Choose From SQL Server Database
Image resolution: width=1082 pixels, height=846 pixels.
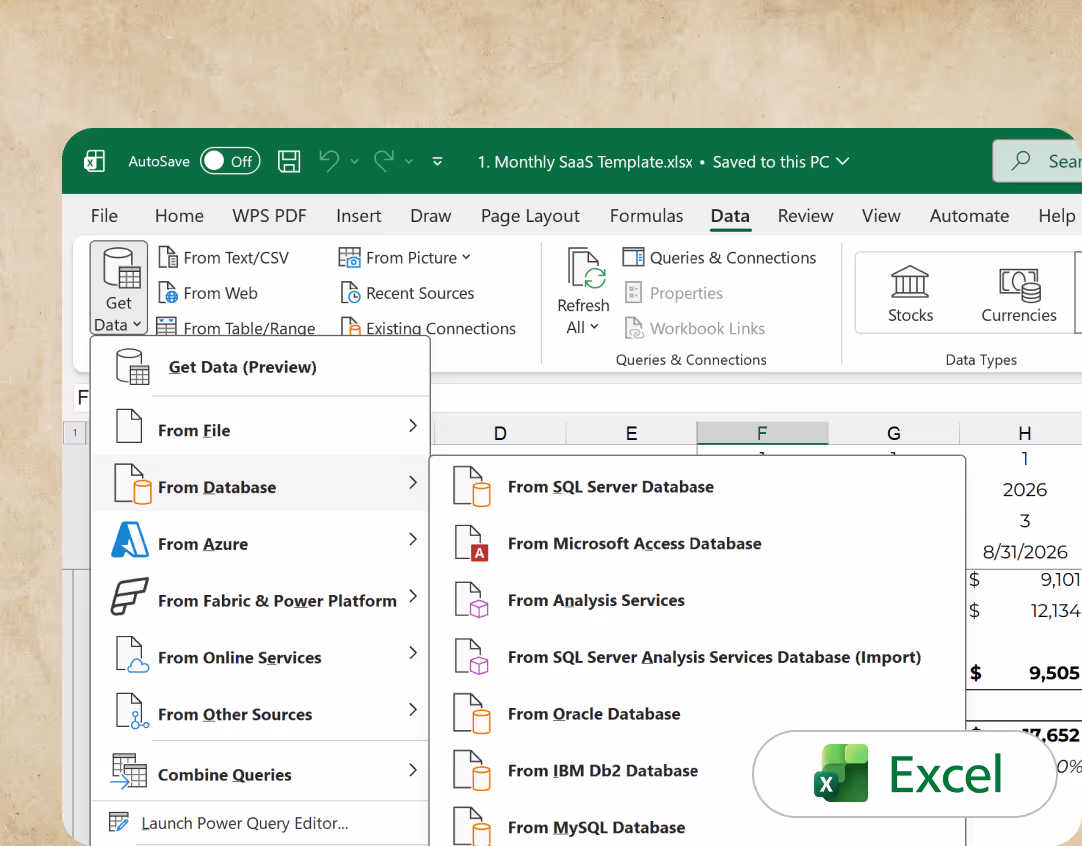pos(697,486)
